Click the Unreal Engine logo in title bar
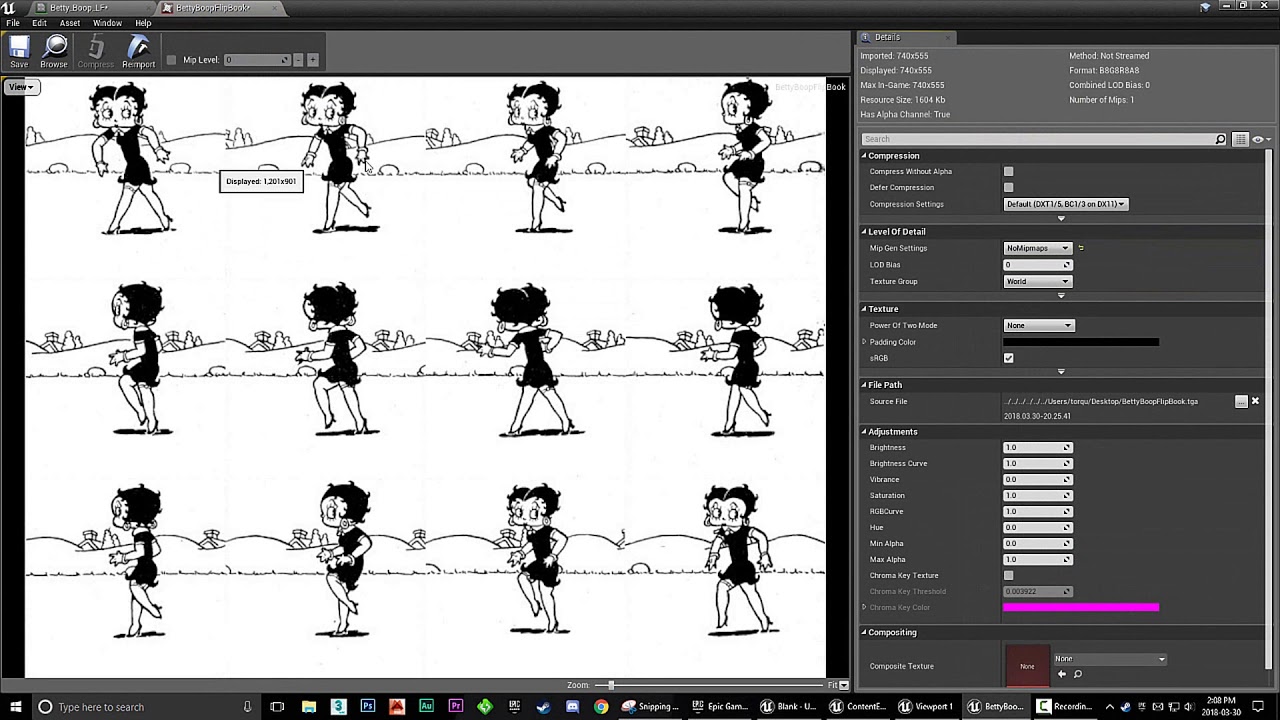The height and width of the screenshot is (720, 1280). 9,8
